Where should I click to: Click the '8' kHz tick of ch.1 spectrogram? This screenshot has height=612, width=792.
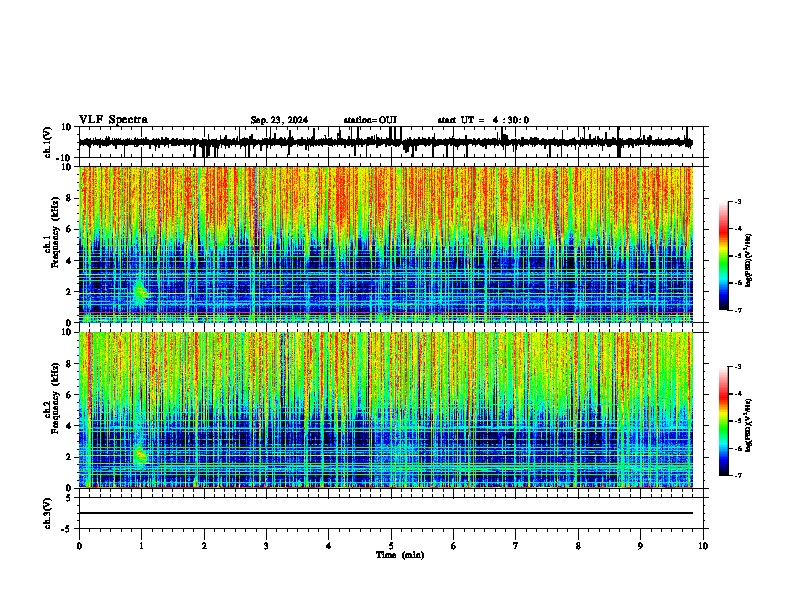[70, 198]
